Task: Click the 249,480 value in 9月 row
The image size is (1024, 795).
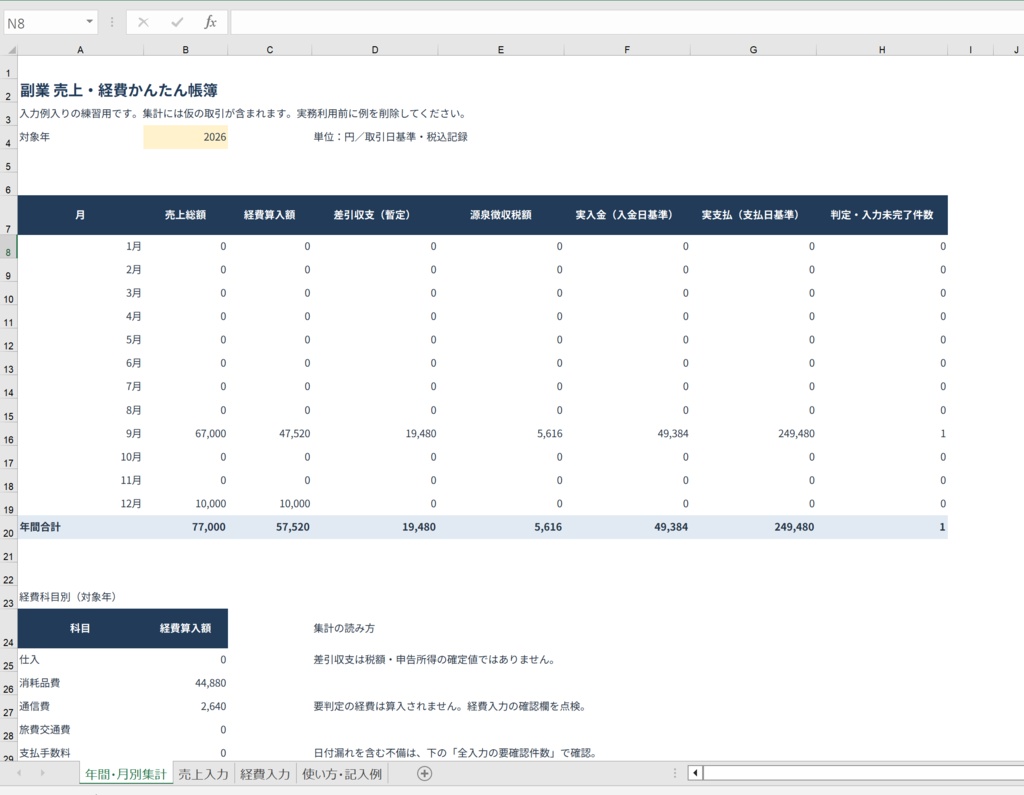Action: [x=753, y=434]
